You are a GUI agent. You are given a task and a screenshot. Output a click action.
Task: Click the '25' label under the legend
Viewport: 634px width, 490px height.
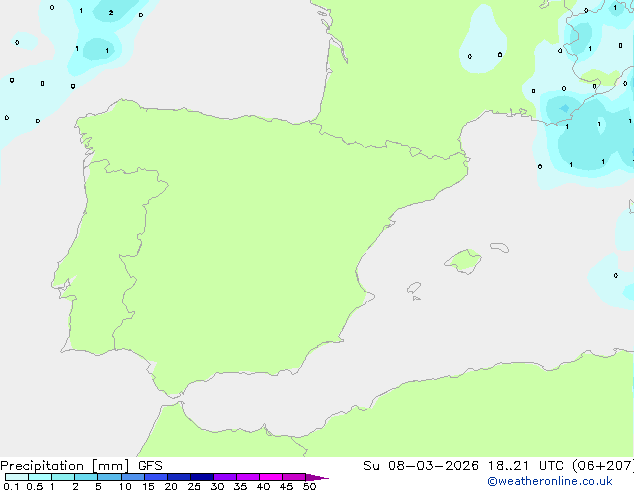click(x=194, y=486)
